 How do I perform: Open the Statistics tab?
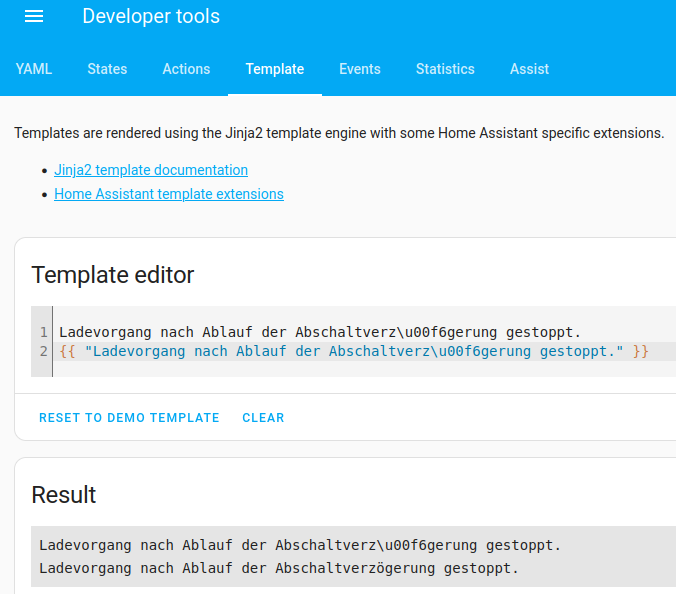(x=445, y=69)
